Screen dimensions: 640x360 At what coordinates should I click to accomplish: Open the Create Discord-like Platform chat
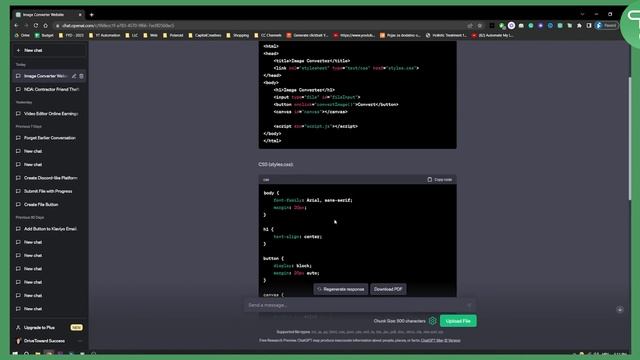49,178
